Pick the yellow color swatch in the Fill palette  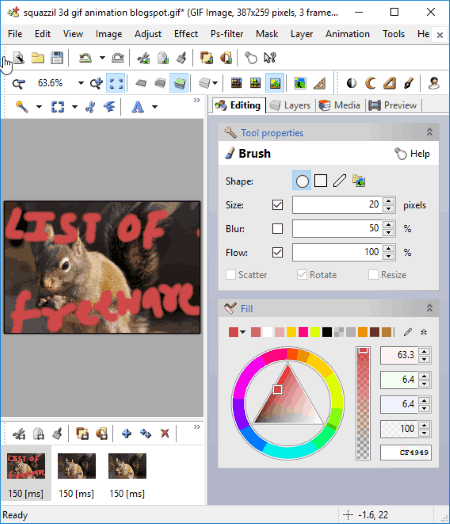pyautogui.click(x=292, y=332)
